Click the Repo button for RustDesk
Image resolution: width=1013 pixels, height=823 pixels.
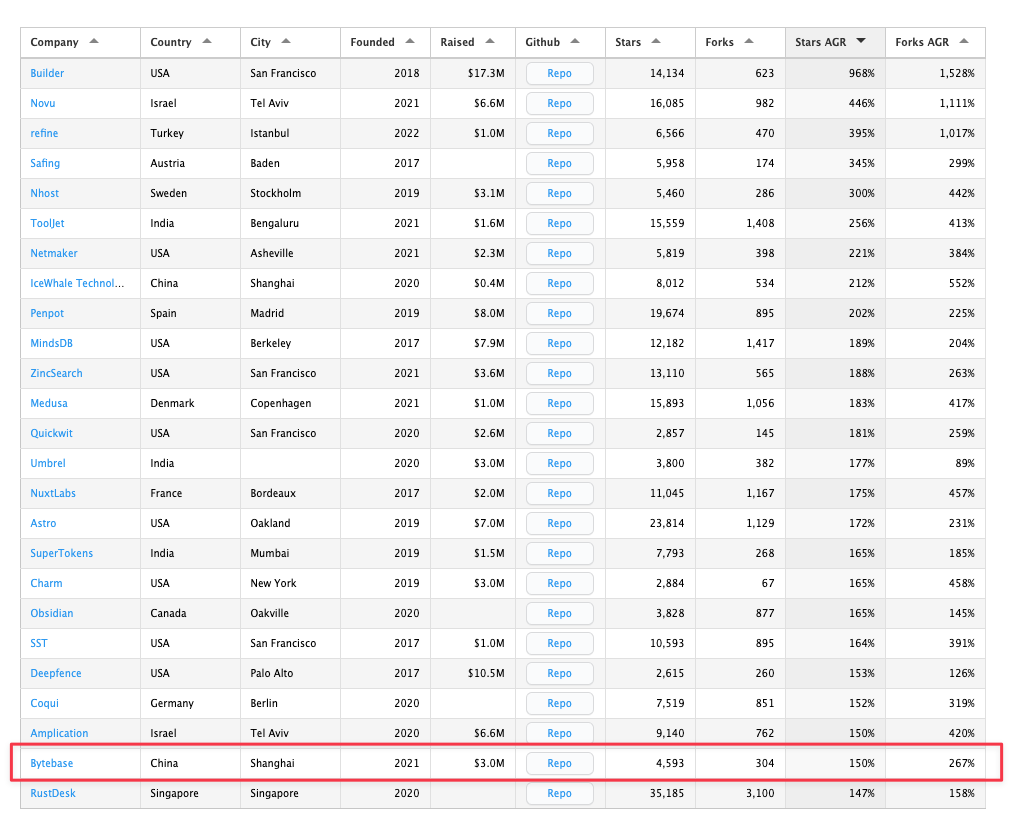pyautogui.click(x=559, y=793)
